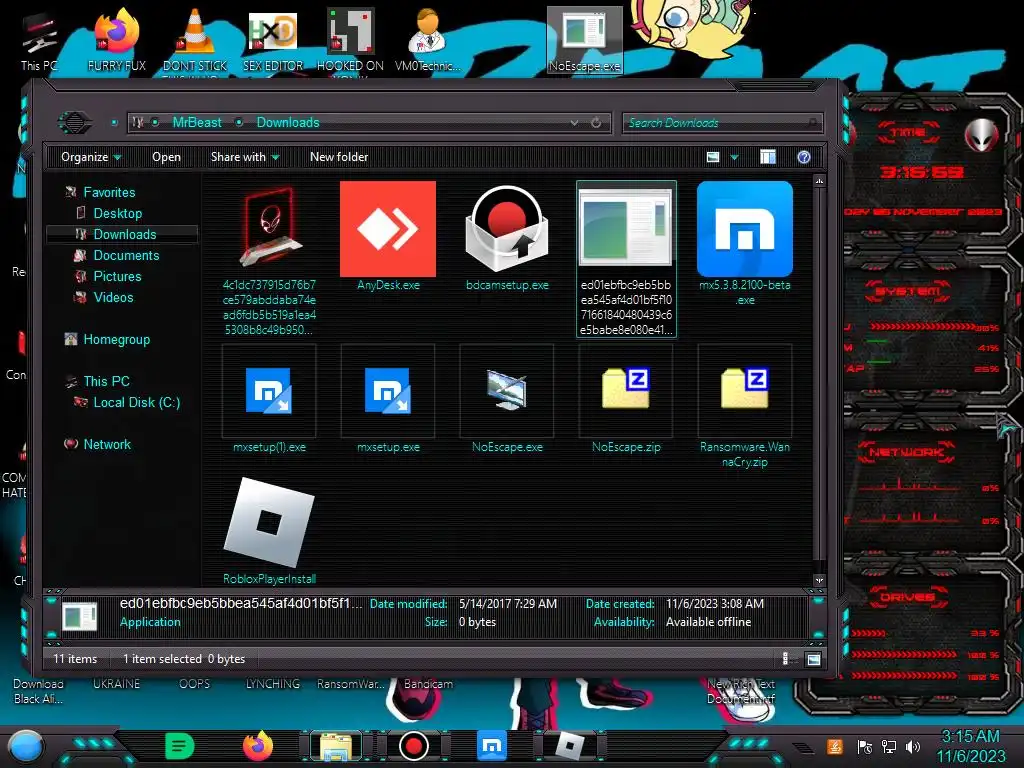Viewport: 1024px width, 768px height.
Task: Click the Start orb button
Action: pos(25,746)
